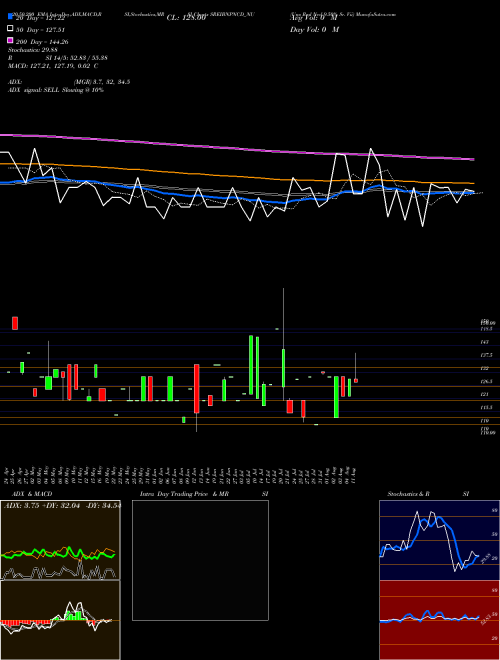Click the 'Stochastics: 29.88' reading
Screen dimensions: 500x660
coord(35,50)
